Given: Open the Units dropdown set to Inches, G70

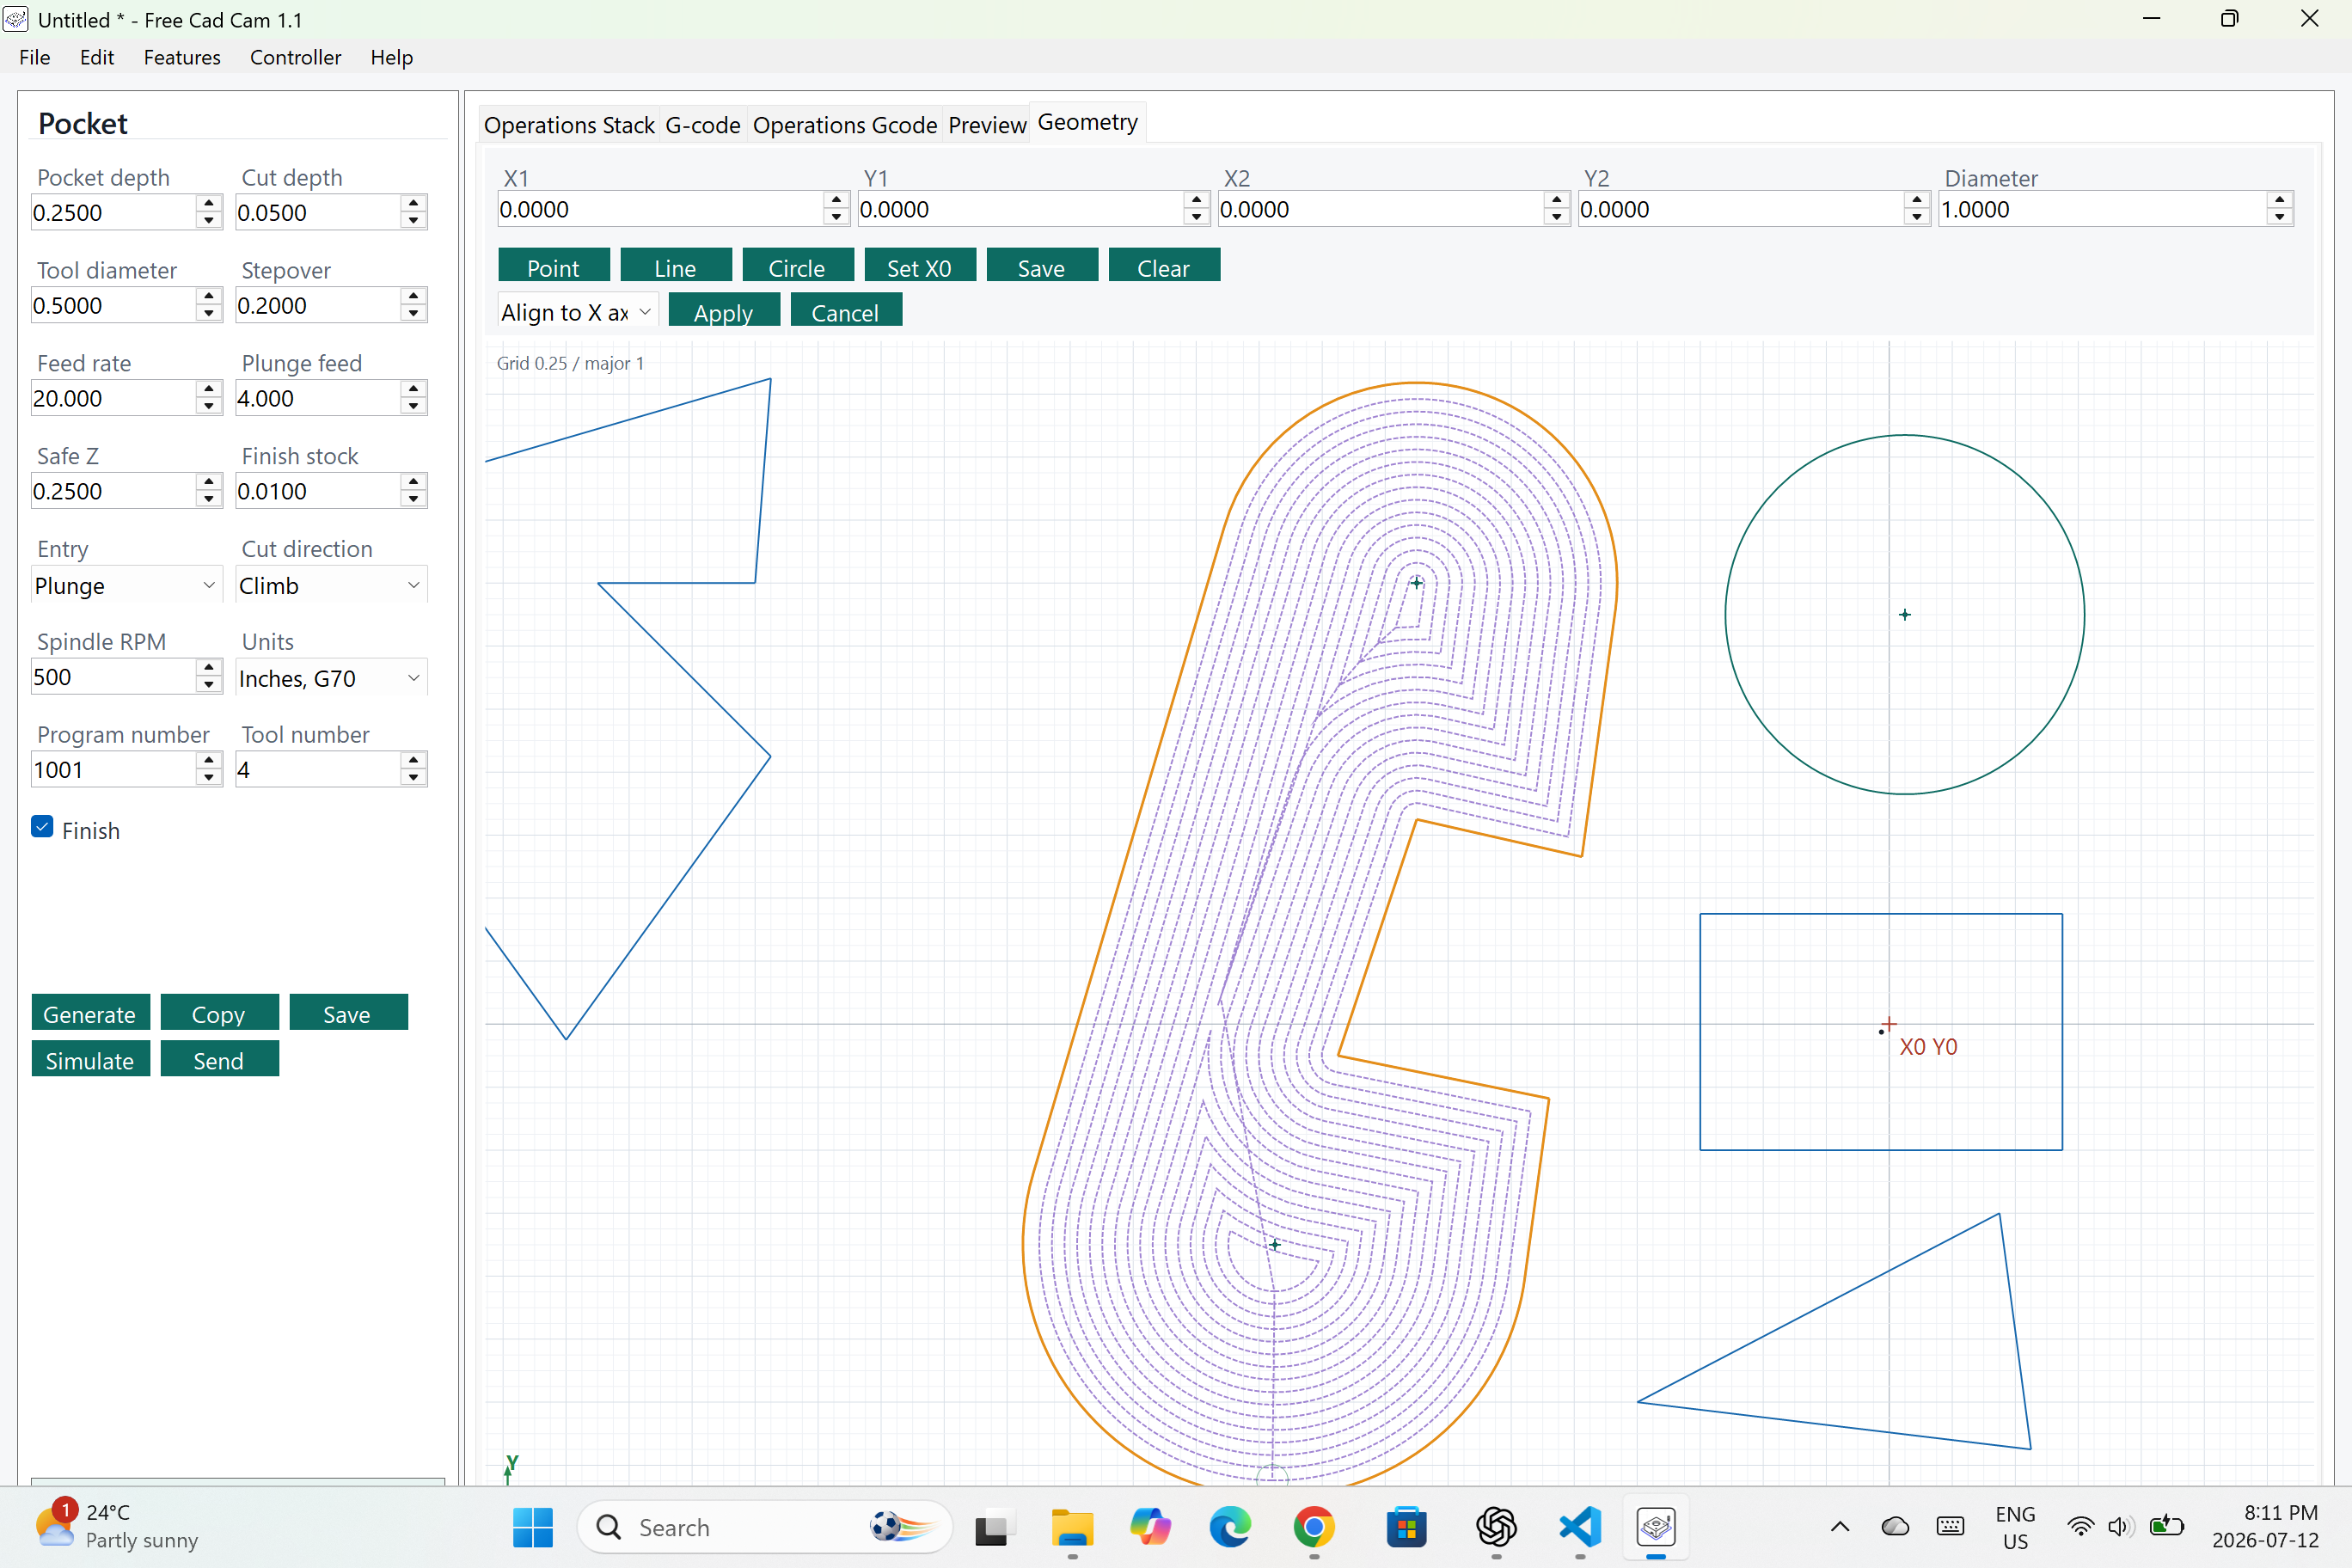Looking at the screenshot, I should [331, 678].
